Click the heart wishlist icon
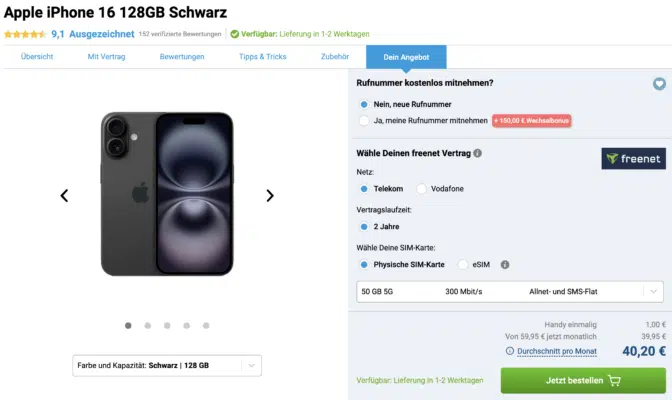 [659, 84]
